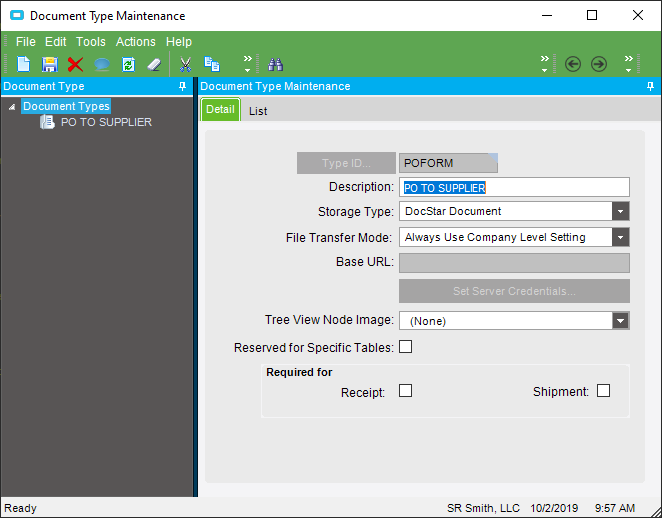Image resolution: width=662 pixels, height=518 pixels.
Task: Toggle Reserved for Specific Tables checkbox
Action: pos(406,347)
